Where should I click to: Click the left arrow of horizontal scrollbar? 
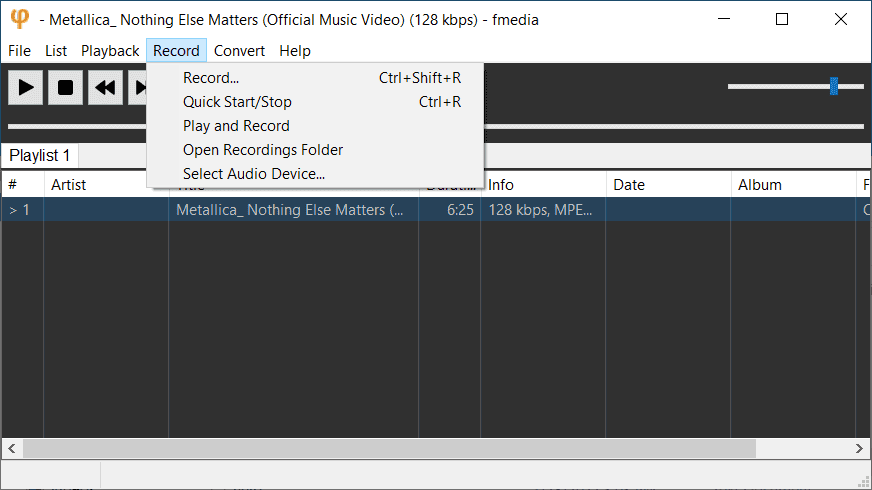coord(12,448)
